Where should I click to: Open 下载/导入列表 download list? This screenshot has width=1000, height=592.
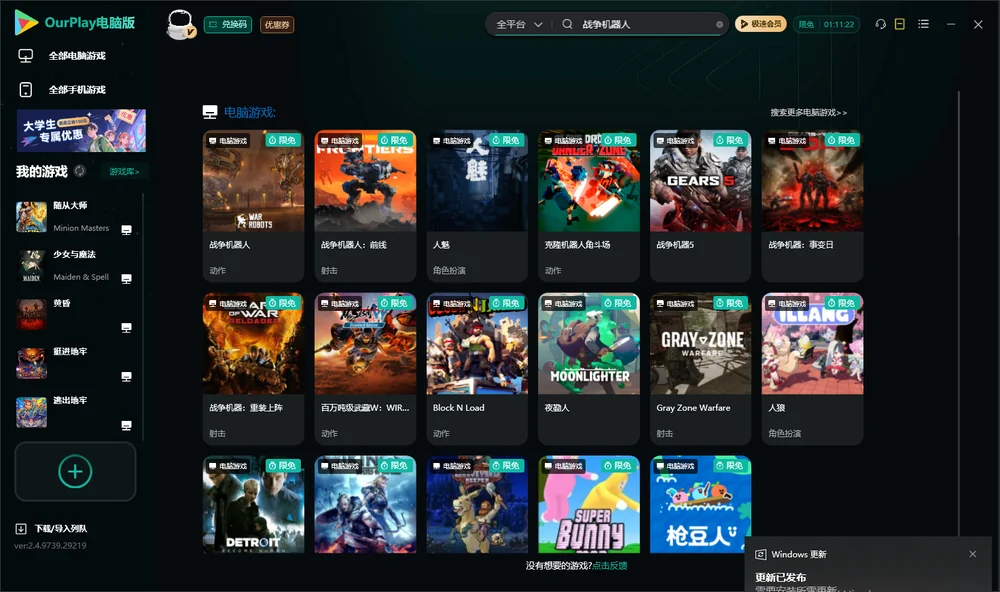pyautogui.click(x=52, y=528)
